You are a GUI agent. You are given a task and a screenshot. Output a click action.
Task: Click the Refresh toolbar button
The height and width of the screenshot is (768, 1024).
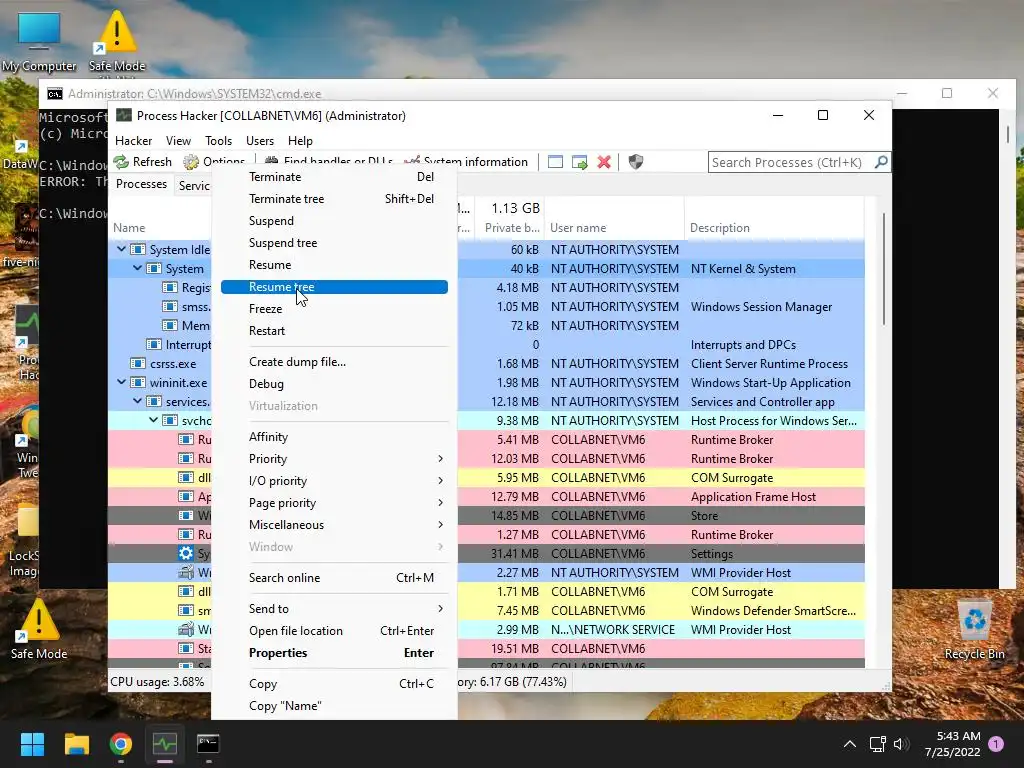142,162
